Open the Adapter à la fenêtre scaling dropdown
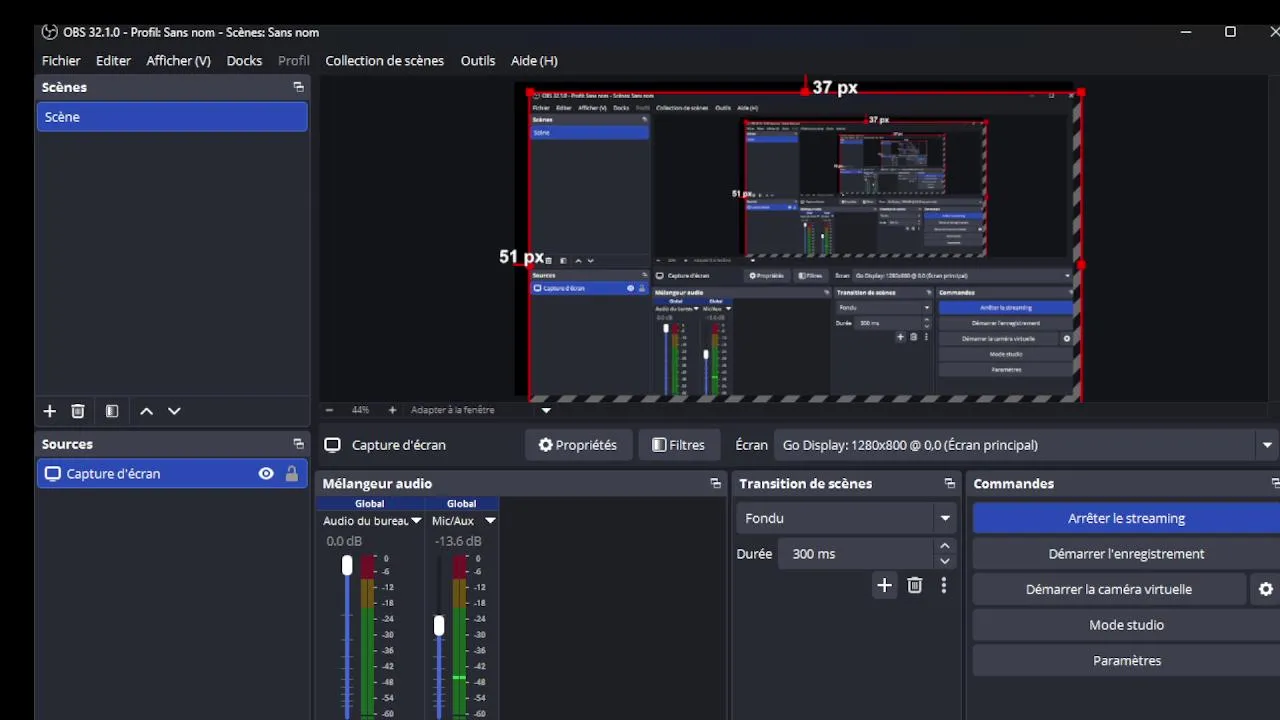The height and width of the screenshot is (720, 1280). (546, 410)
